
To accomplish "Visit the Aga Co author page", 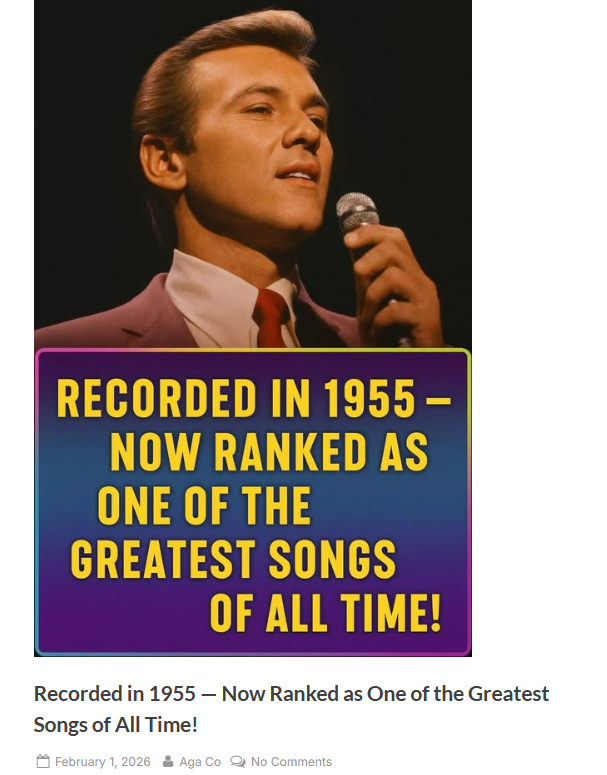I will [x=200, y=762].
